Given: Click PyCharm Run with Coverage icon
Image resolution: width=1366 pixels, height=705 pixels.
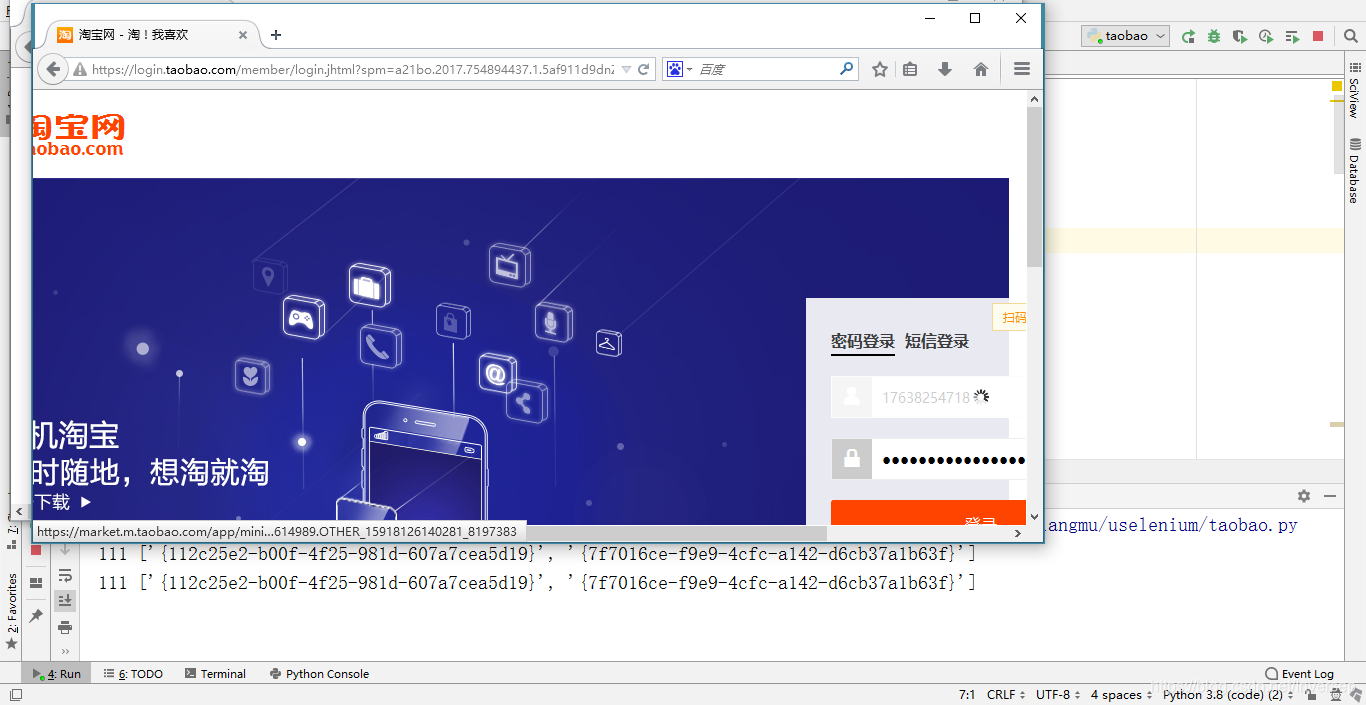Looking at the screenshot, I should point(1240,36).
